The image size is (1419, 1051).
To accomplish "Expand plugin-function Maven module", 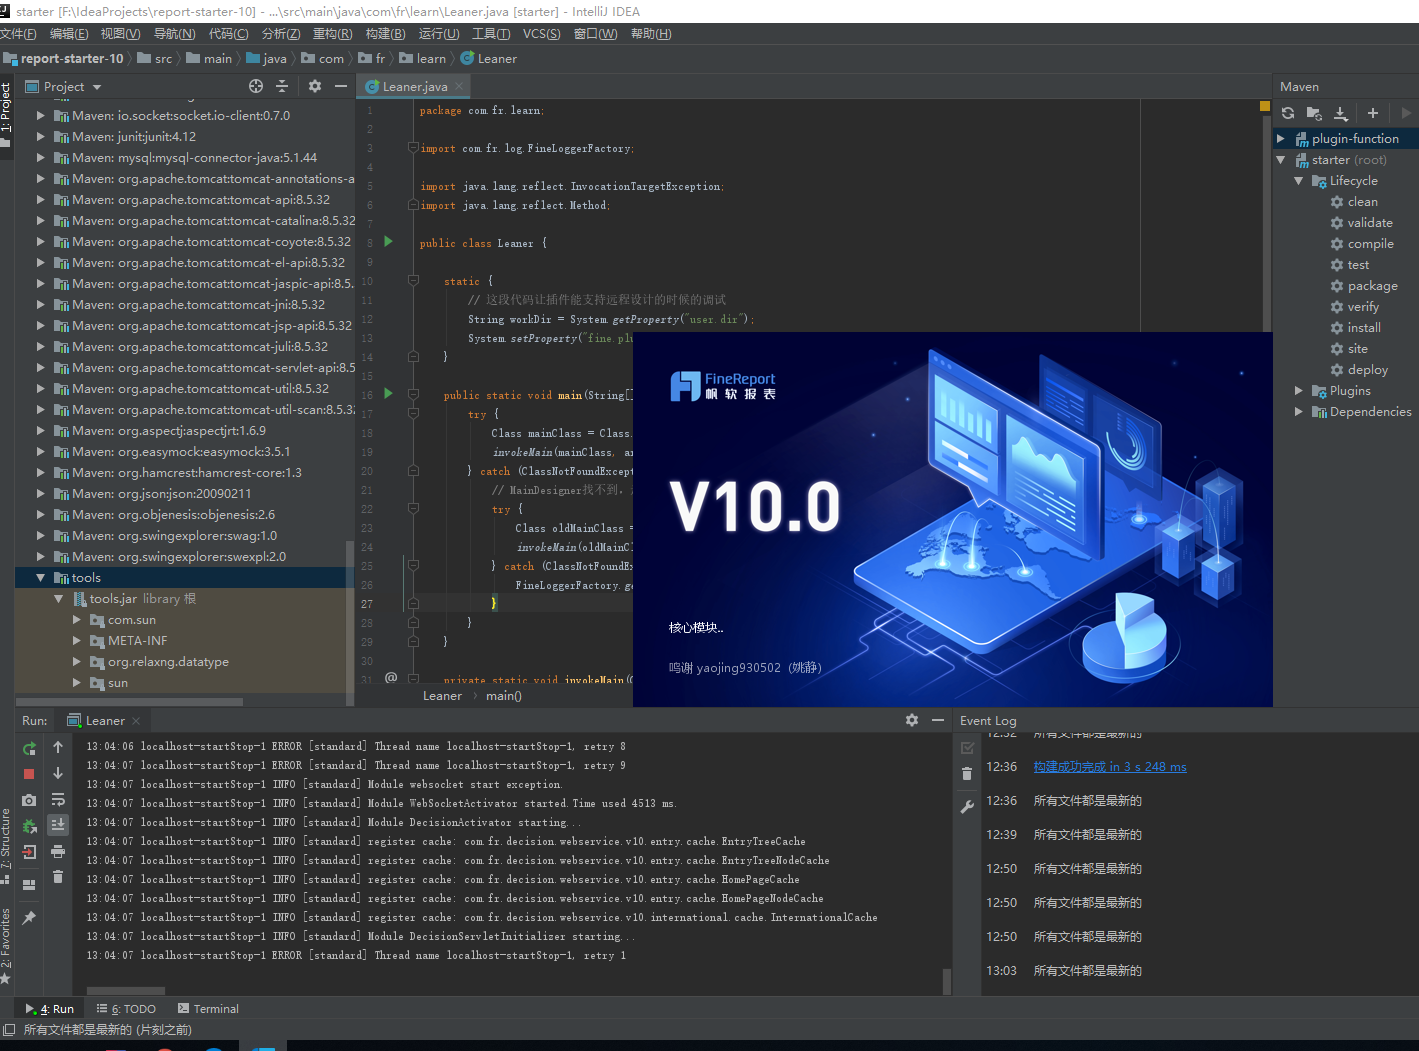I will pyautogui.click(x=1281, y=139).
